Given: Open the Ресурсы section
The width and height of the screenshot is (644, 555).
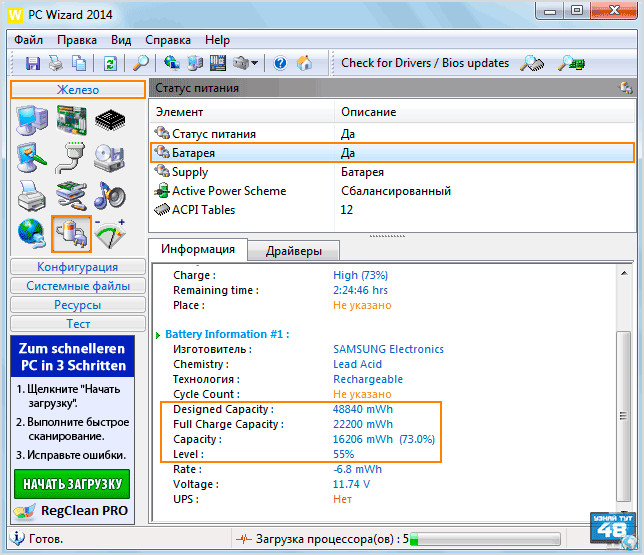Looking at the screenshot, I should [78, 304].
